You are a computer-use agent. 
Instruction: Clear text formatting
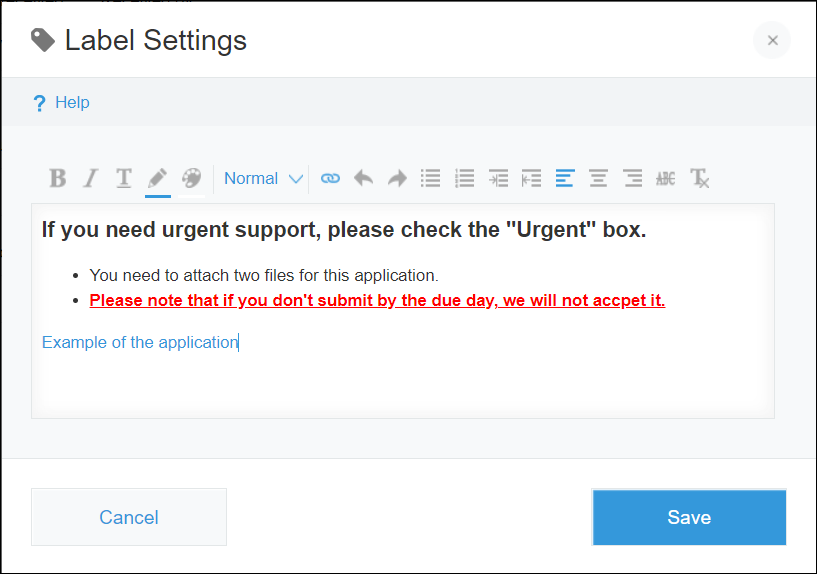(700, 178)
